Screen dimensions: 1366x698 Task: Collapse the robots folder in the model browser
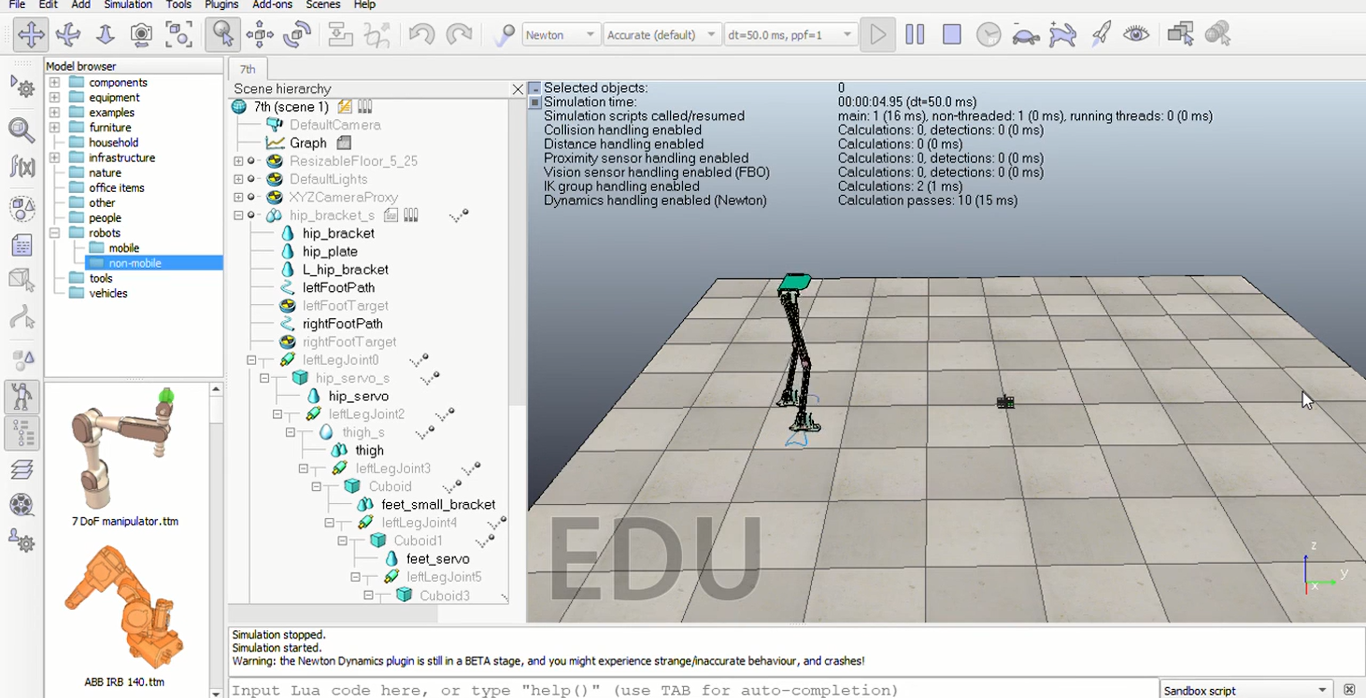(55, 233)
